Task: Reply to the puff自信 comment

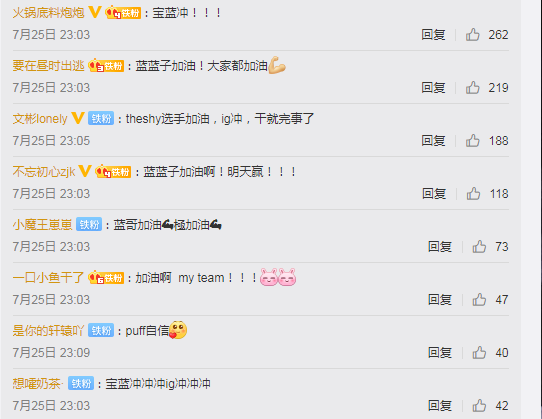Action: pyautogui.click(x=440, y=353)
